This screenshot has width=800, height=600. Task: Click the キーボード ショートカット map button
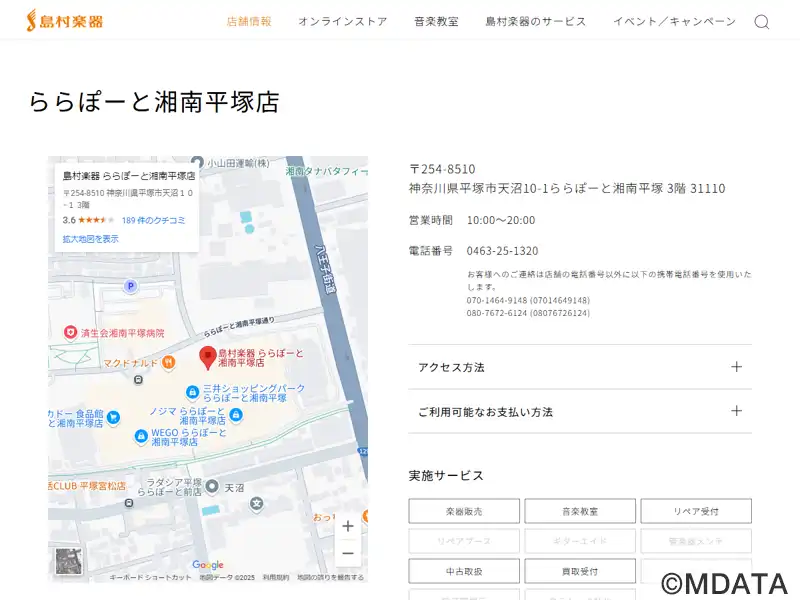[150, 578]
